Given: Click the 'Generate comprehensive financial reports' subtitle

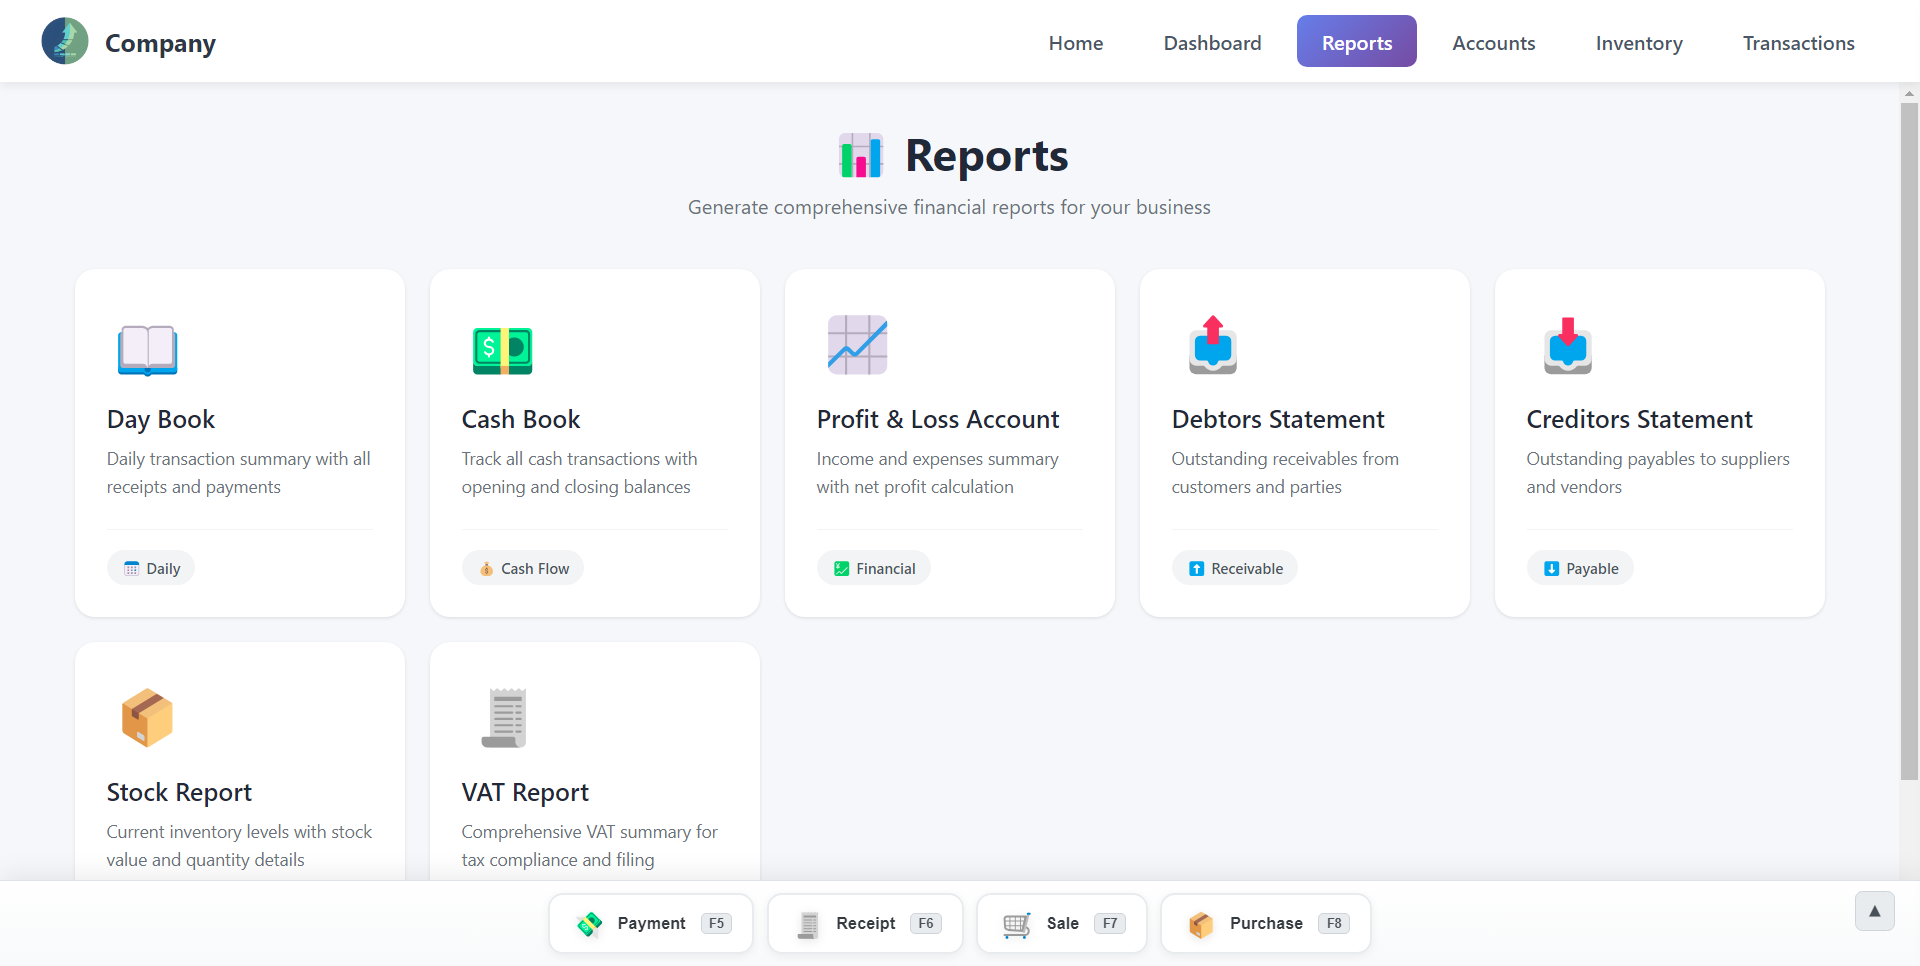Looking at the screenshot, I should tap(949, 208).
